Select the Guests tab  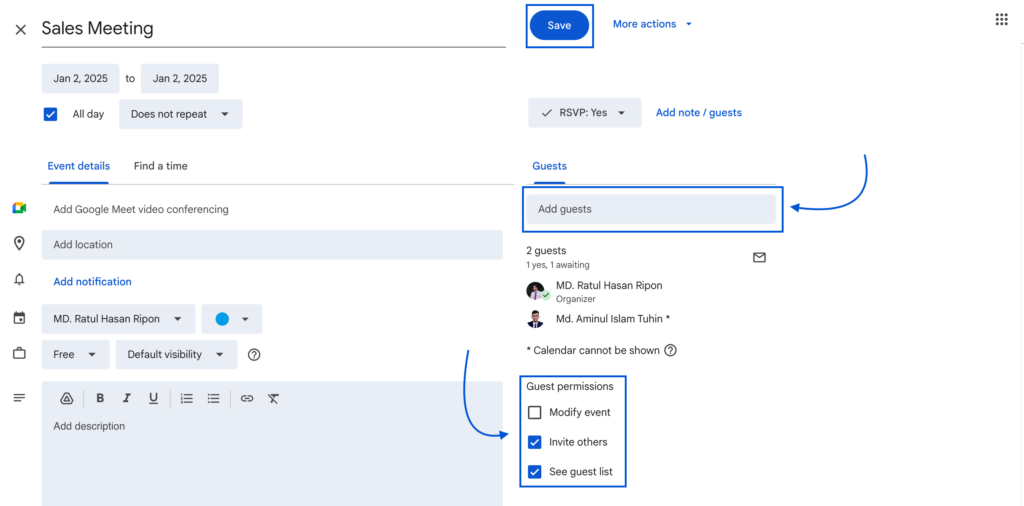[x=549, y=166]
